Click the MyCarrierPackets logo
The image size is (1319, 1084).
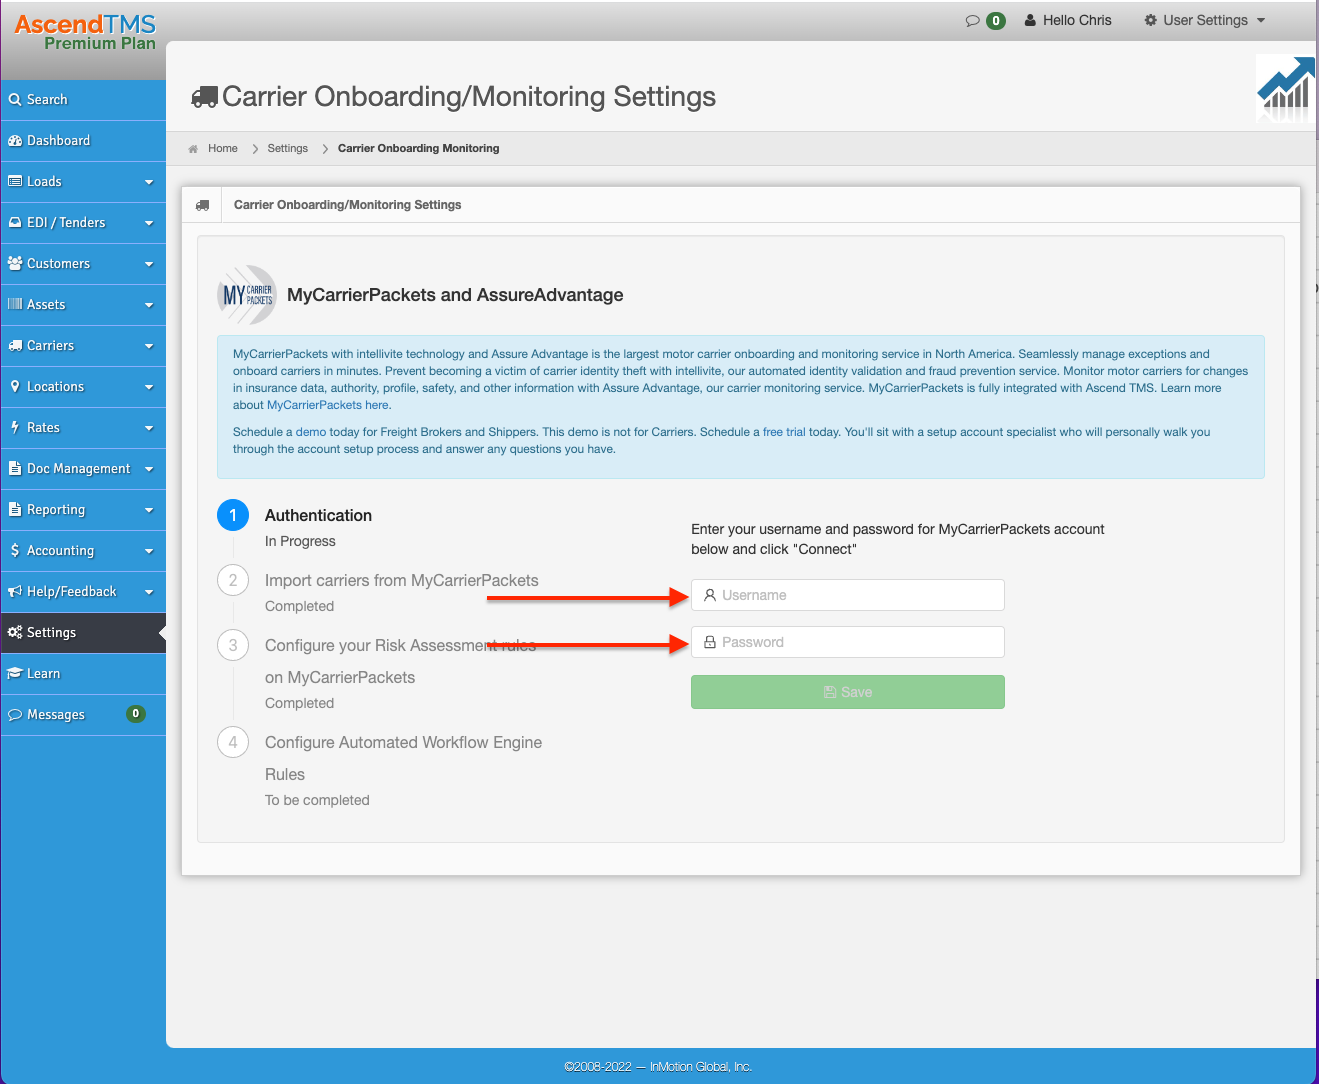click(247, 295)
